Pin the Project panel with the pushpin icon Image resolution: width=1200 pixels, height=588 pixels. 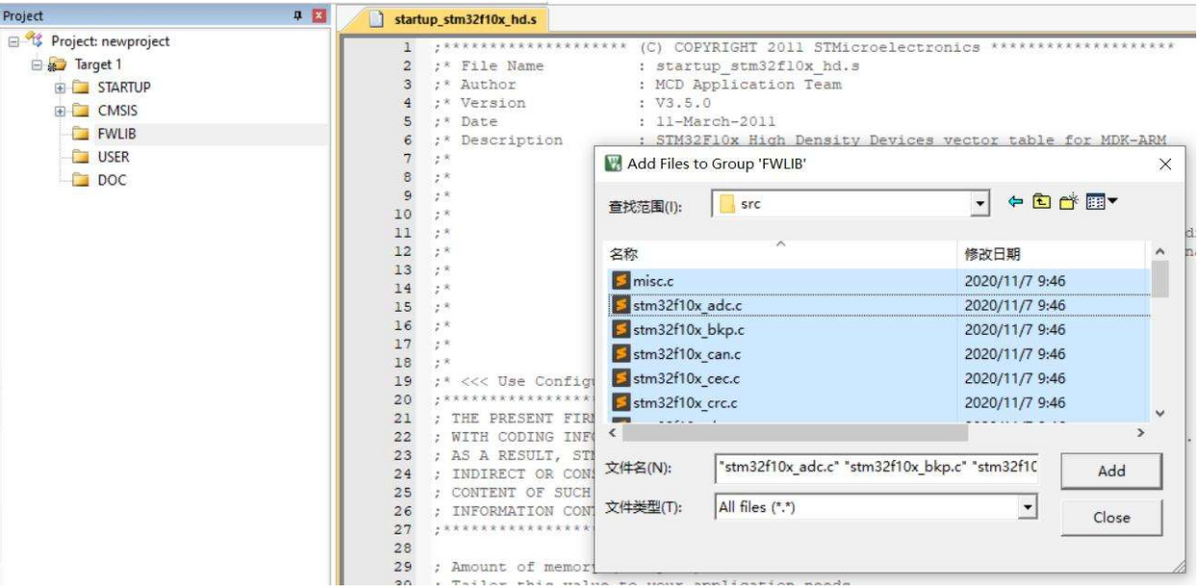tap(297, 16)
